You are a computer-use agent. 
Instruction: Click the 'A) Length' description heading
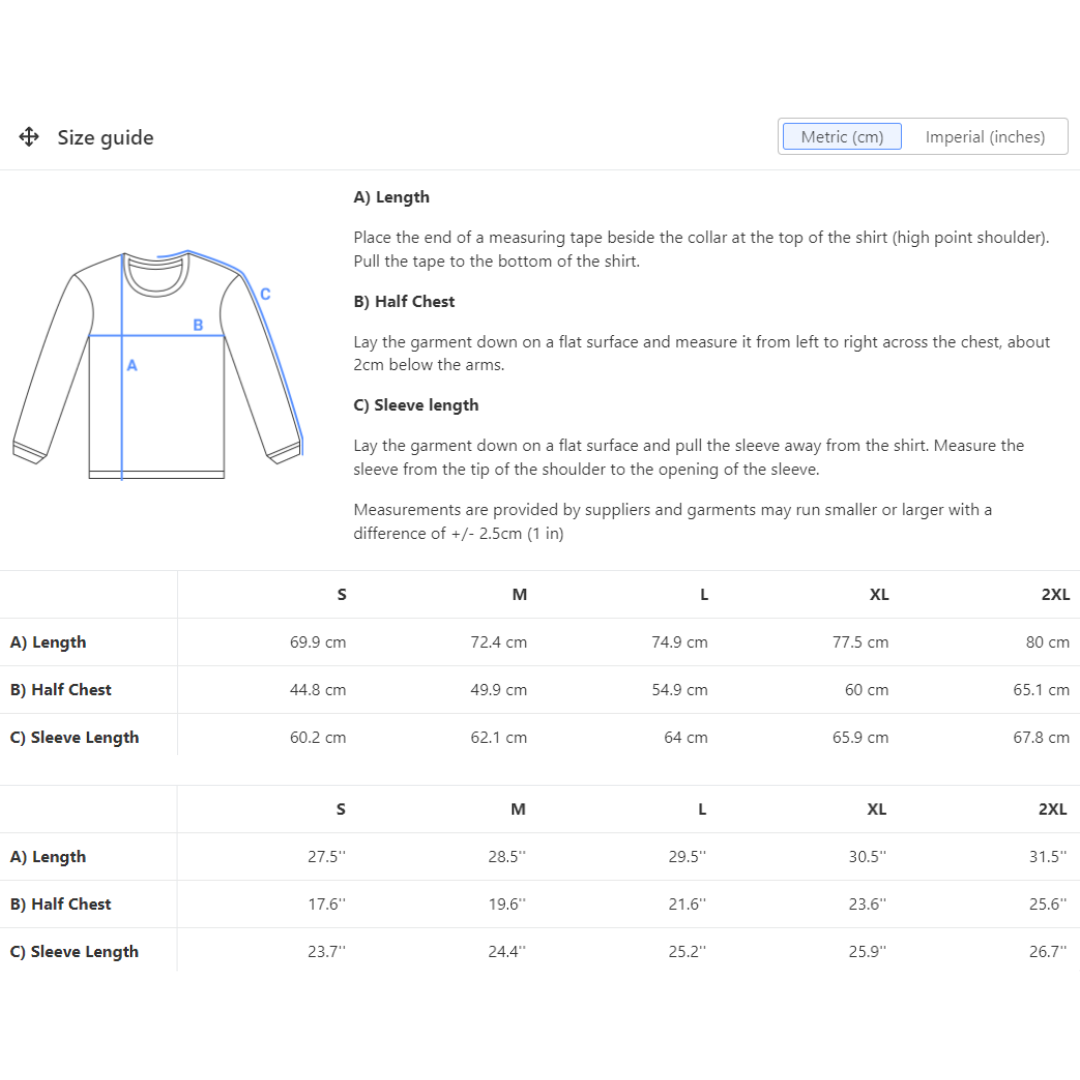pyautogui.click(x=391, y=197)
